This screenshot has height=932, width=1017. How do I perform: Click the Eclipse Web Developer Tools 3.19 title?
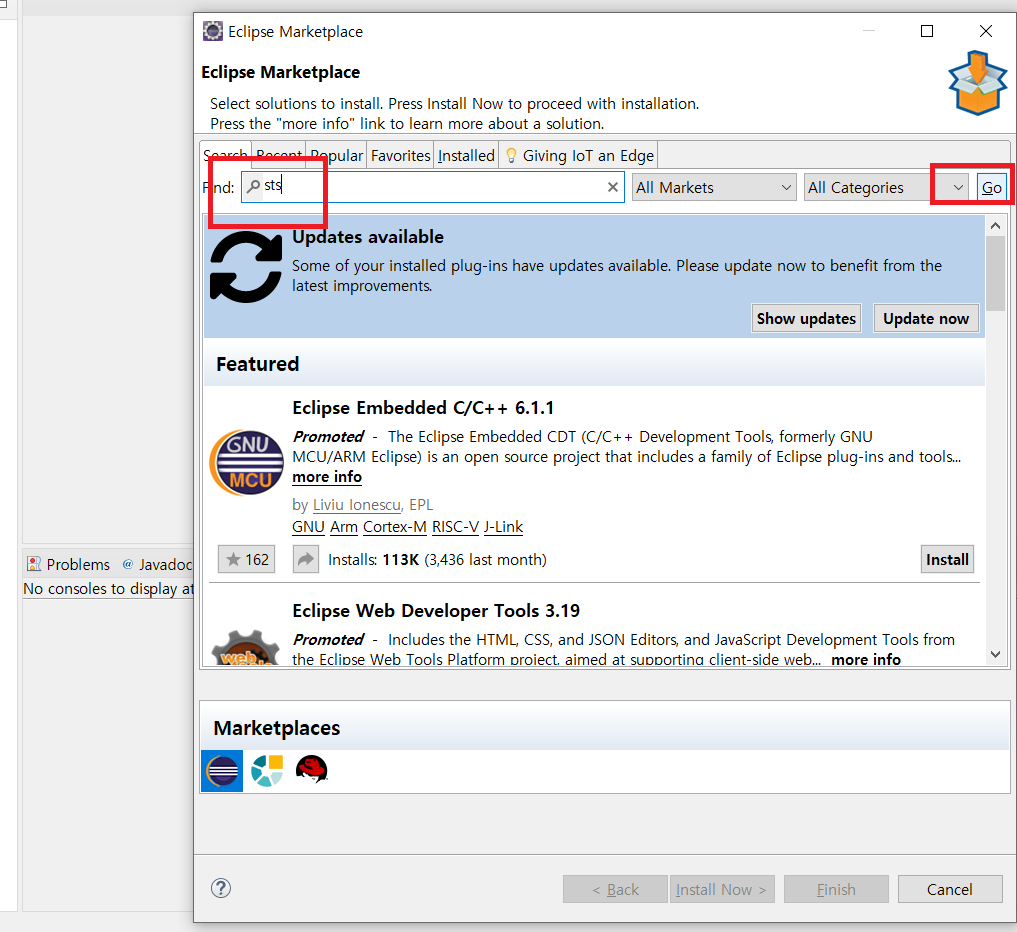click(x=436, y=611)
